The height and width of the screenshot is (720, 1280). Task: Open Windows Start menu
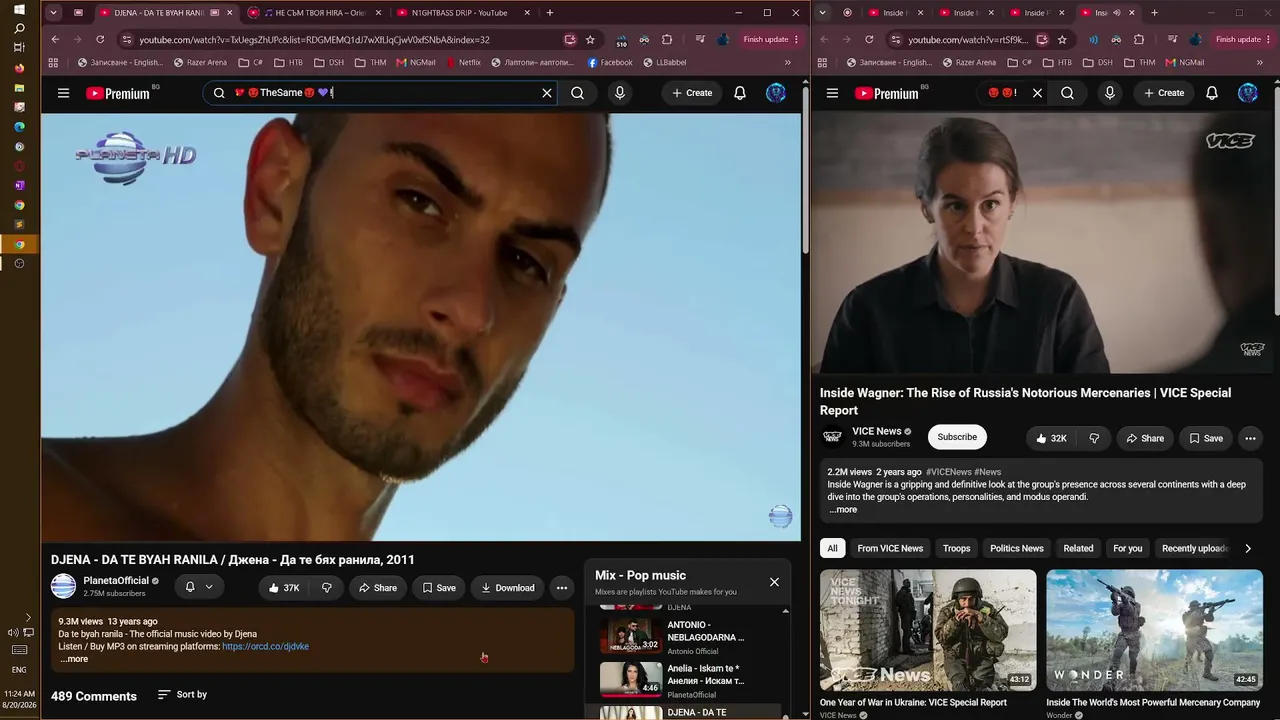19,9
